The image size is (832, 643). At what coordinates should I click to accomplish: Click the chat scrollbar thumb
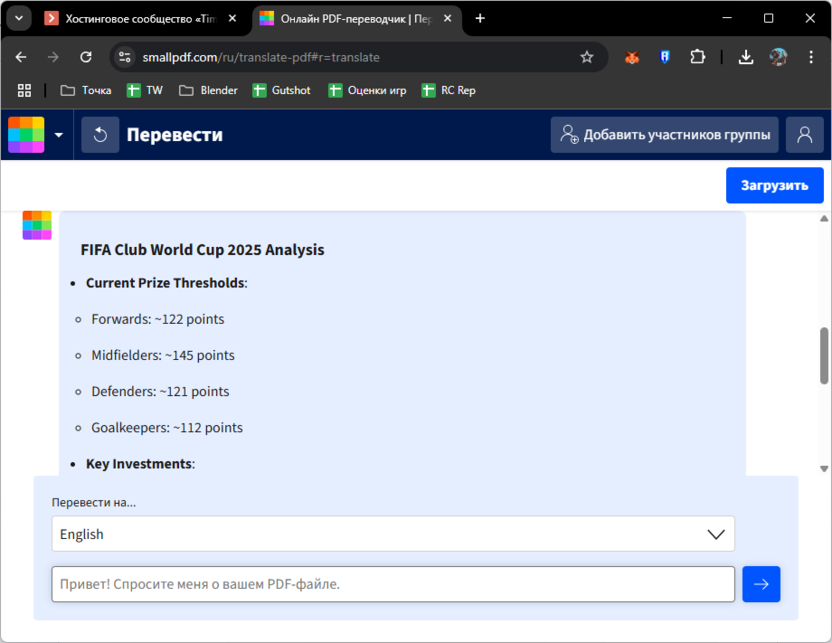824,355
